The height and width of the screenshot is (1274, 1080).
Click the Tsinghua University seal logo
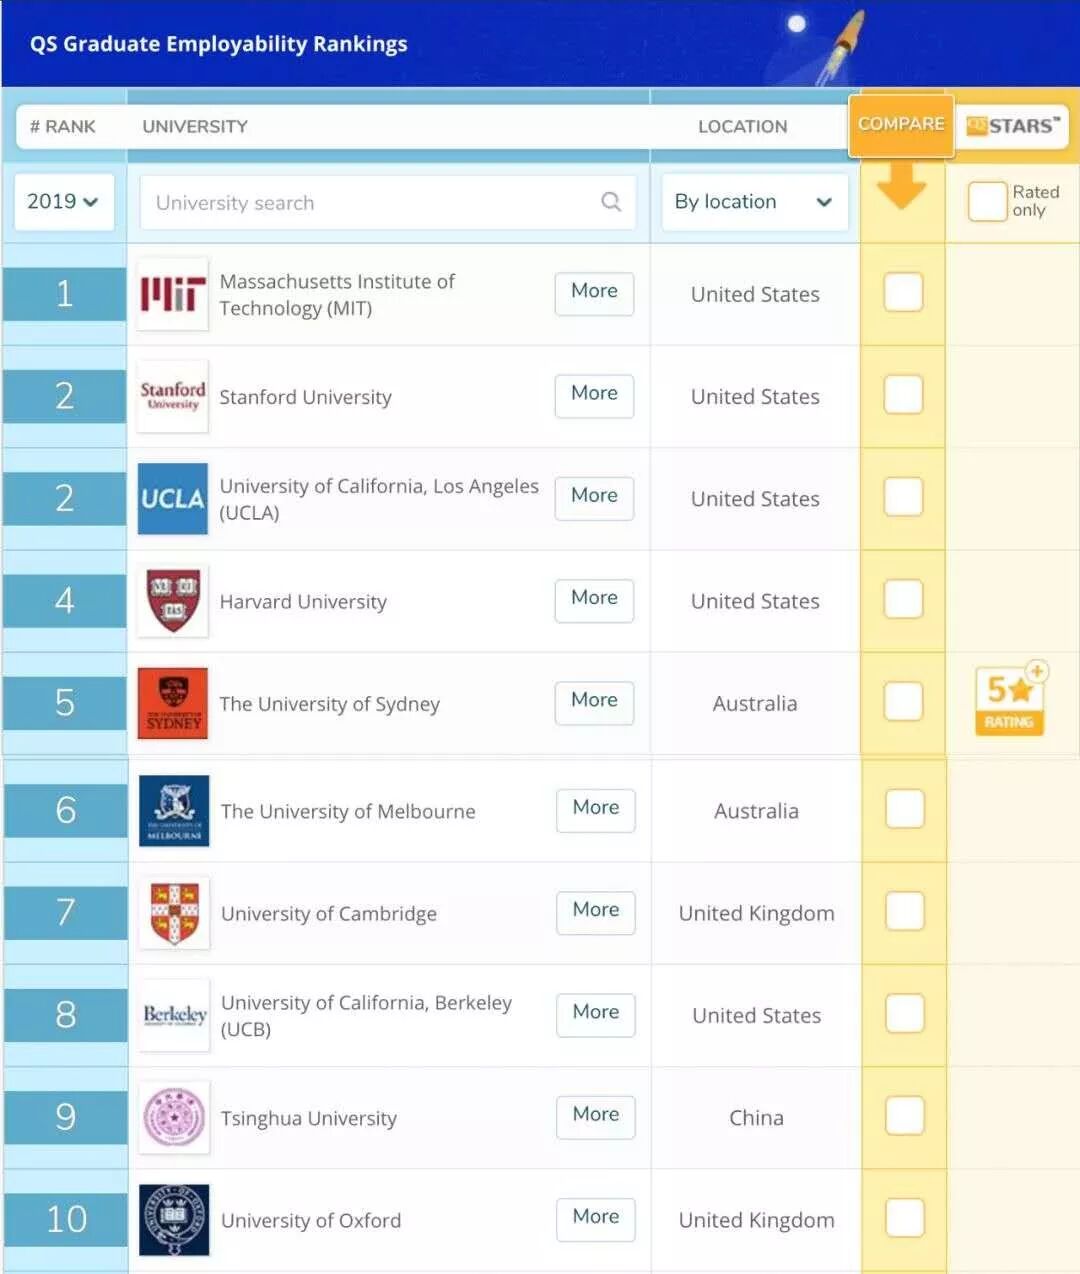click(x=174, y=1117)
